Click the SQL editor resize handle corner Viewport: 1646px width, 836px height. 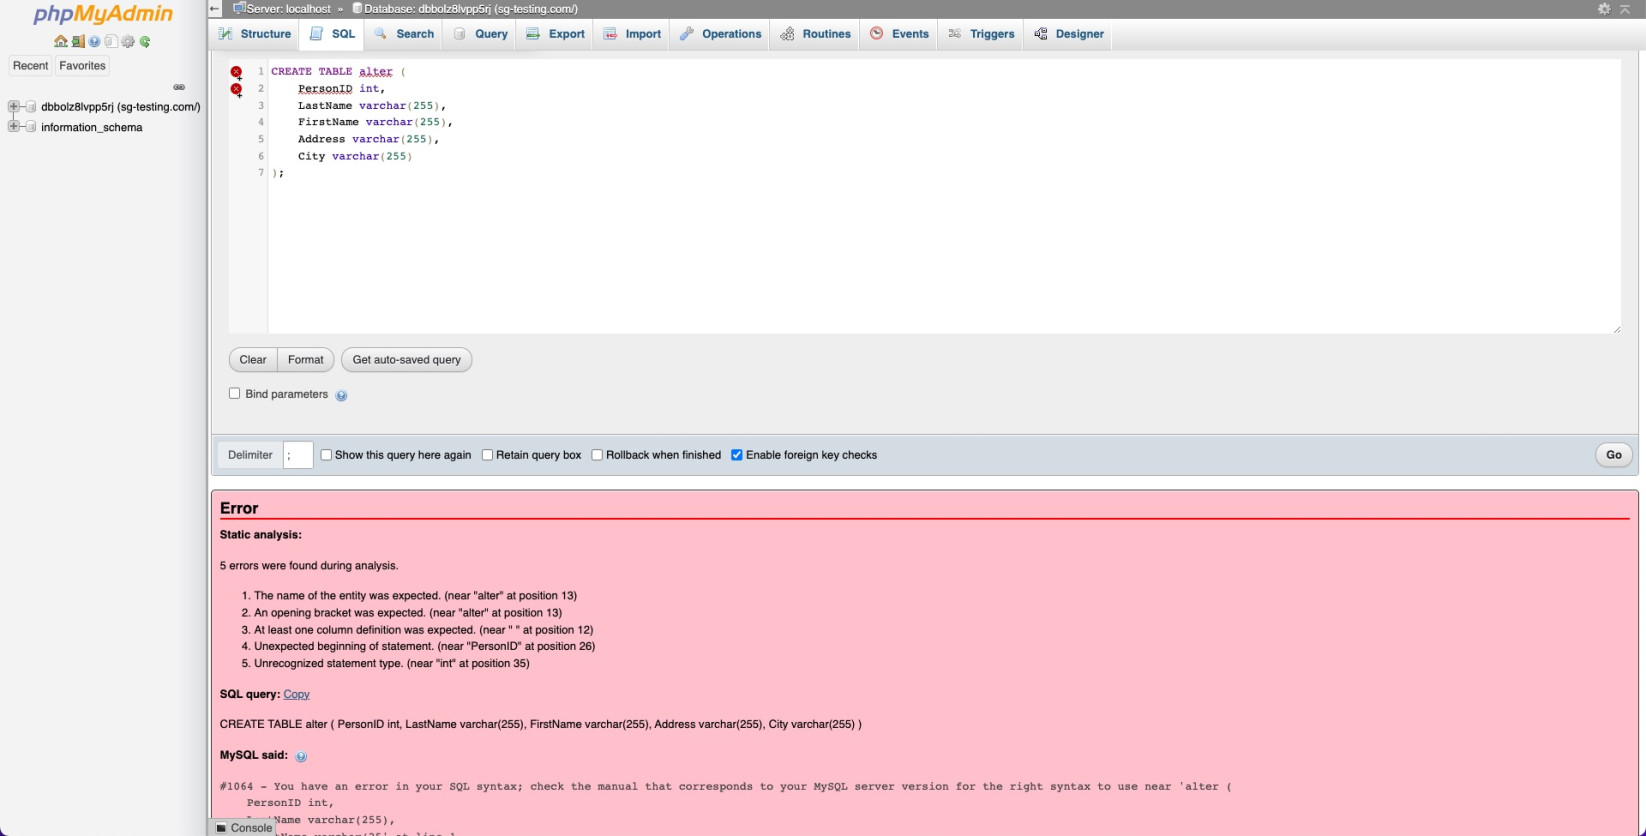click(1616, 329)
